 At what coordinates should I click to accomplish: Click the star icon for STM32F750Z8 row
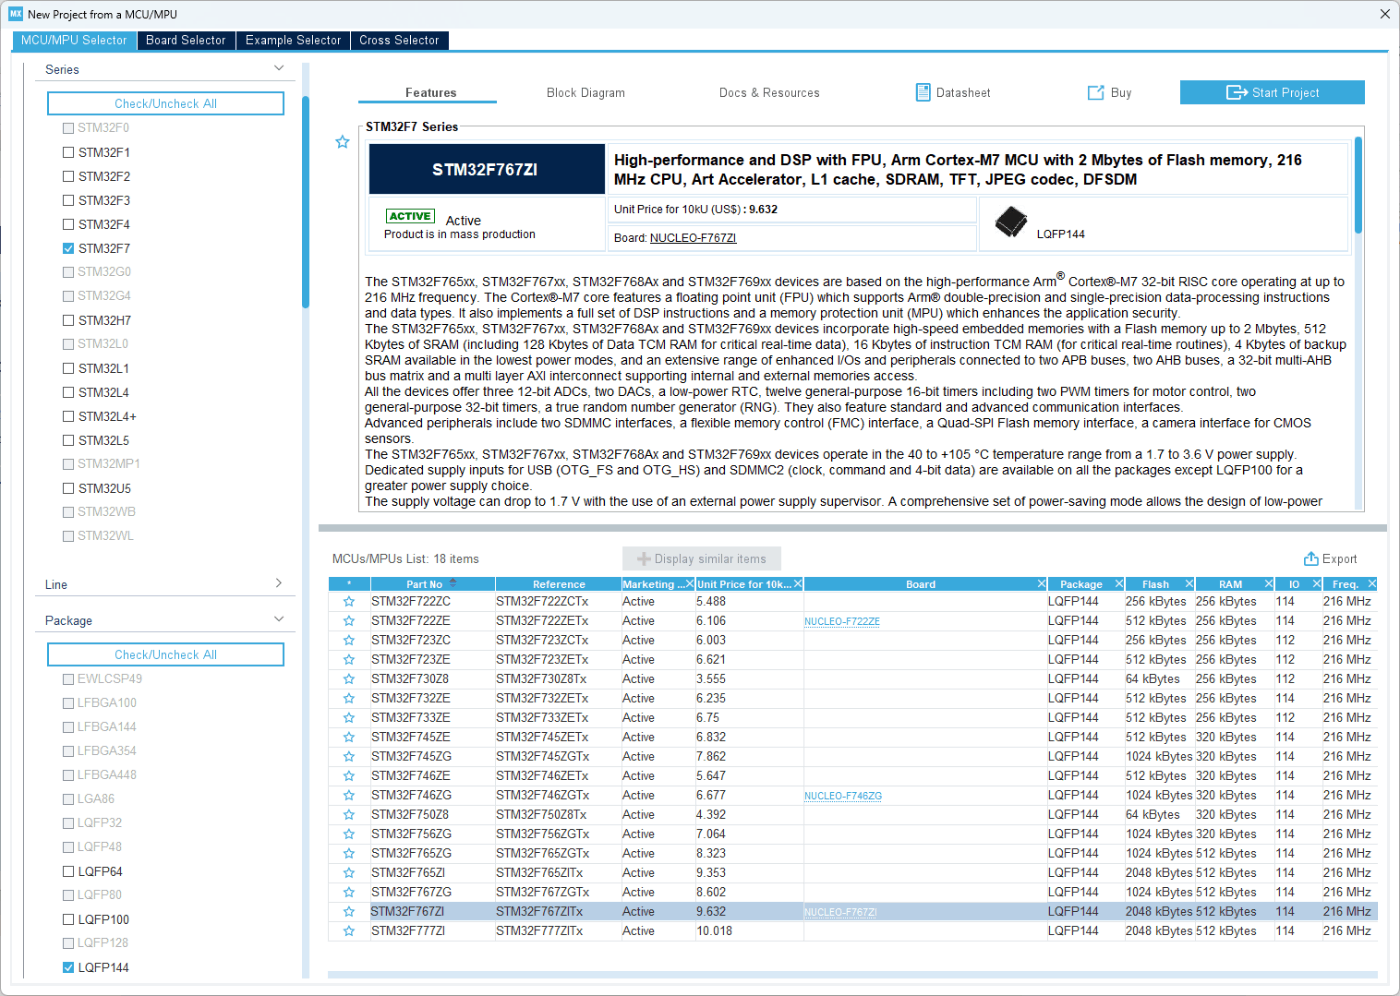coord(349,815)
